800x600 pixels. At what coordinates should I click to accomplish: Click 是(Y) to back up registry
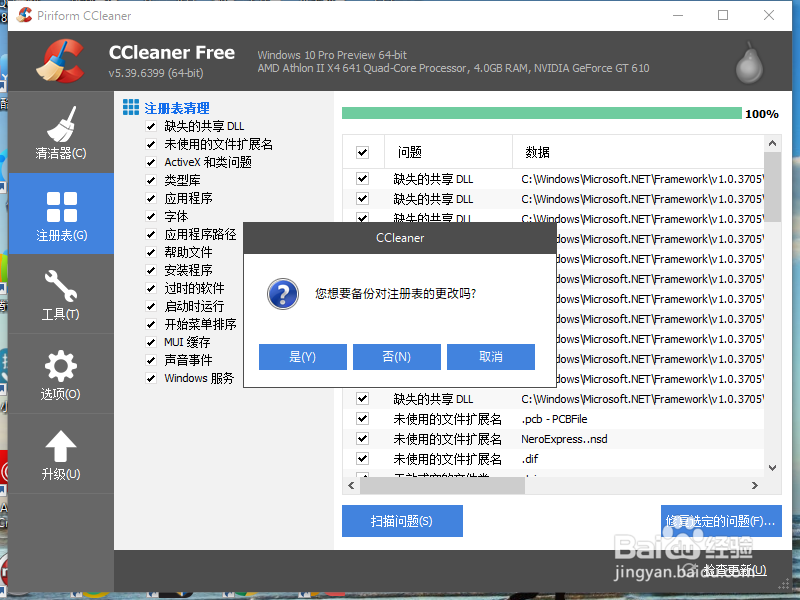(303, 357)
